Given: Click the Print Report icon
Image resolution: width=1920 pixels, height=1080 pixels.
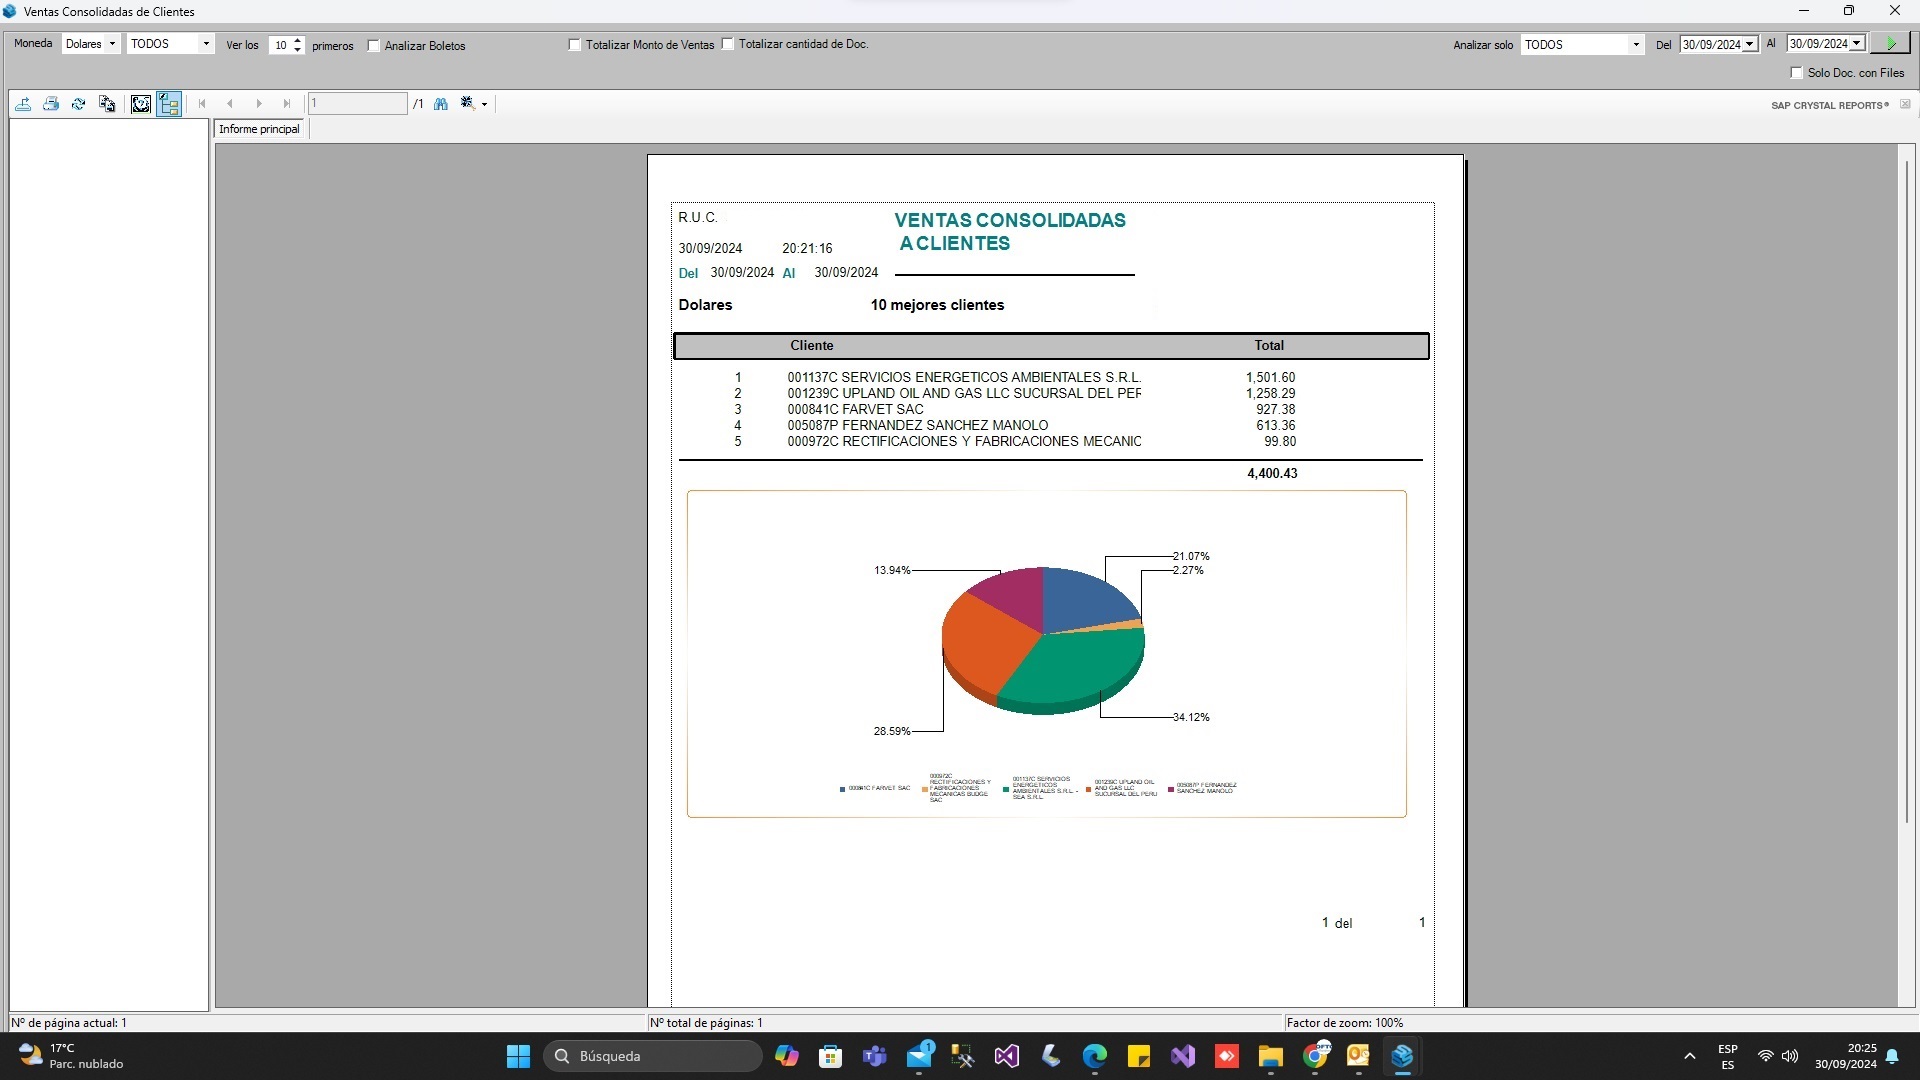Looking at the screenshot, I should coord(51,104).
